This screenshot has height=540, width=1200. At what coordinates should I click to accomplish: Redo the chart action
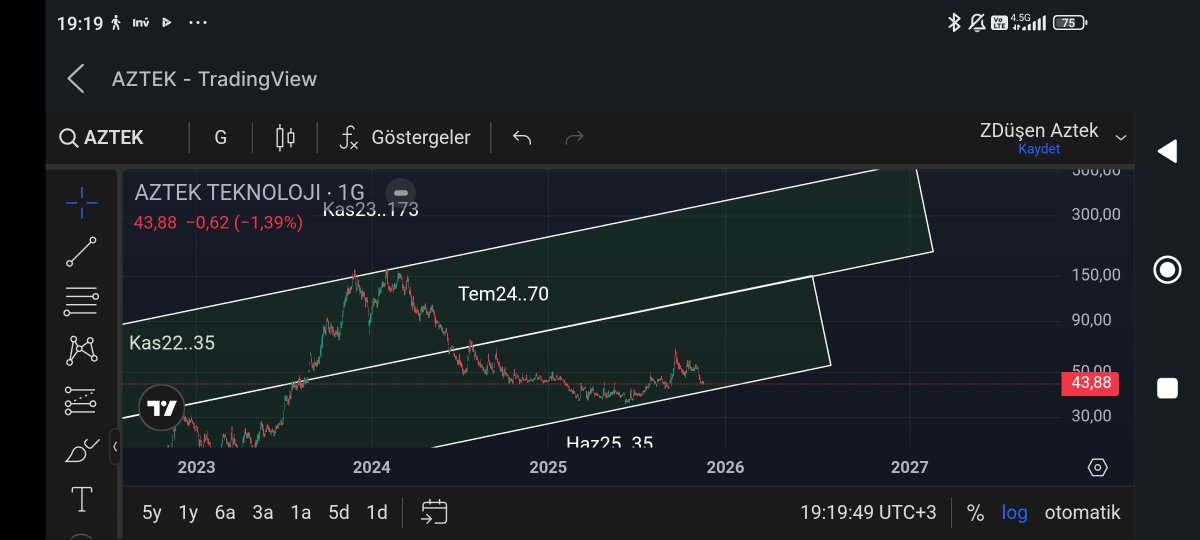click(574, 138)
